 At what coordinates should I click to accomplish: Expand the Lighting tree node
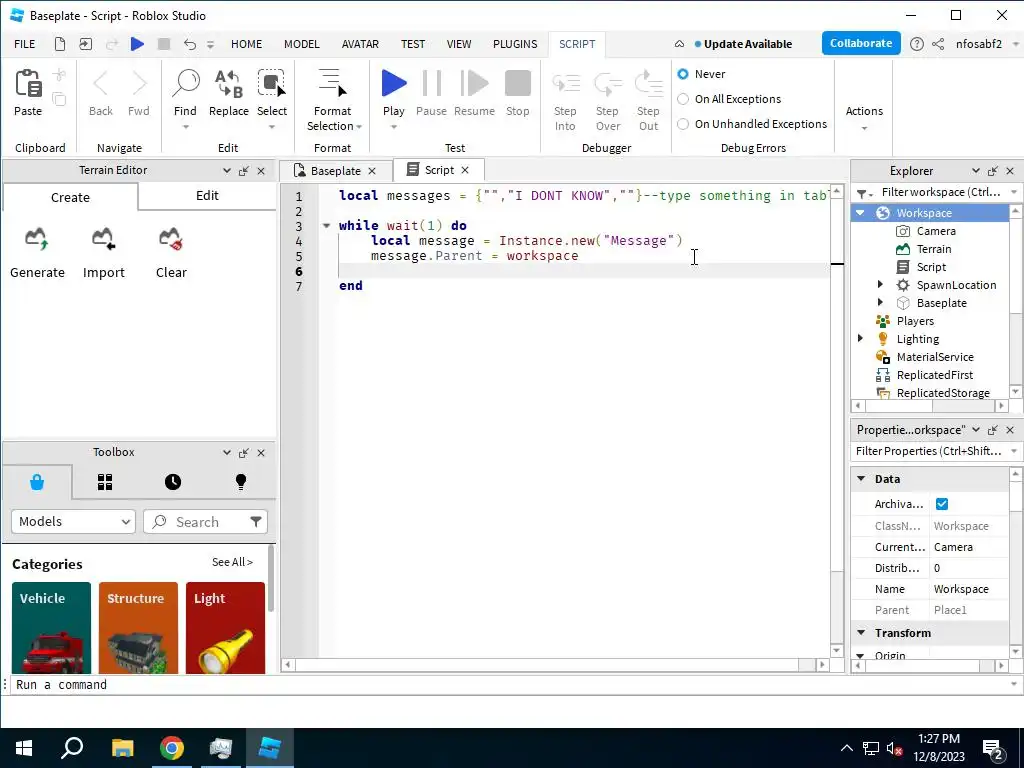coord(860,338)
